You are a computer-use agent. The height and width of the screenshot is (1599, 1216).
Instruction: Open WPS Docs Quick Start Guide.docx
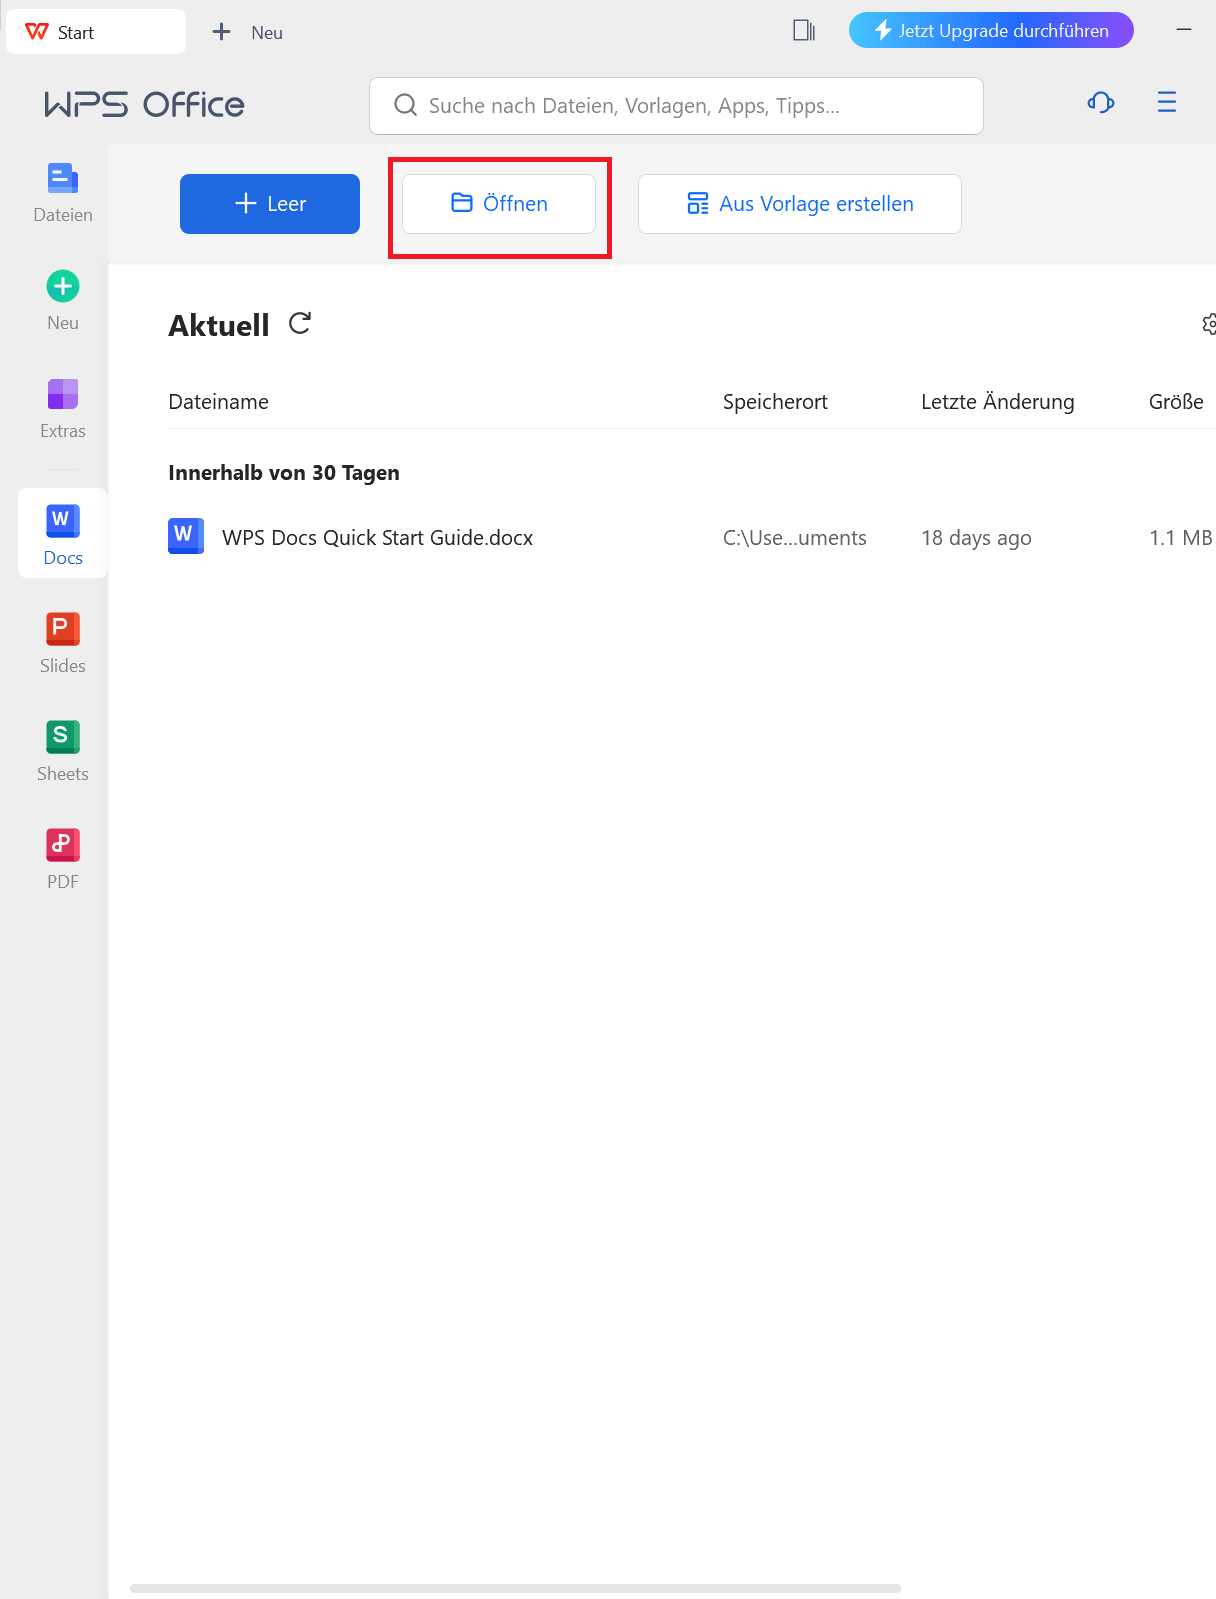tap(378, 538)
